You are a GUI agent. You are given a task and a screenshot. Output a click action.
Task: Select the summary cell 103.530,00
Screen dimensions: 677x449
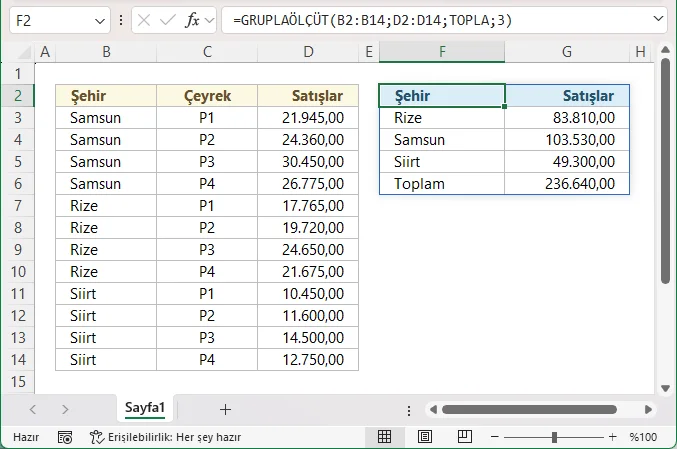[567, 139]
